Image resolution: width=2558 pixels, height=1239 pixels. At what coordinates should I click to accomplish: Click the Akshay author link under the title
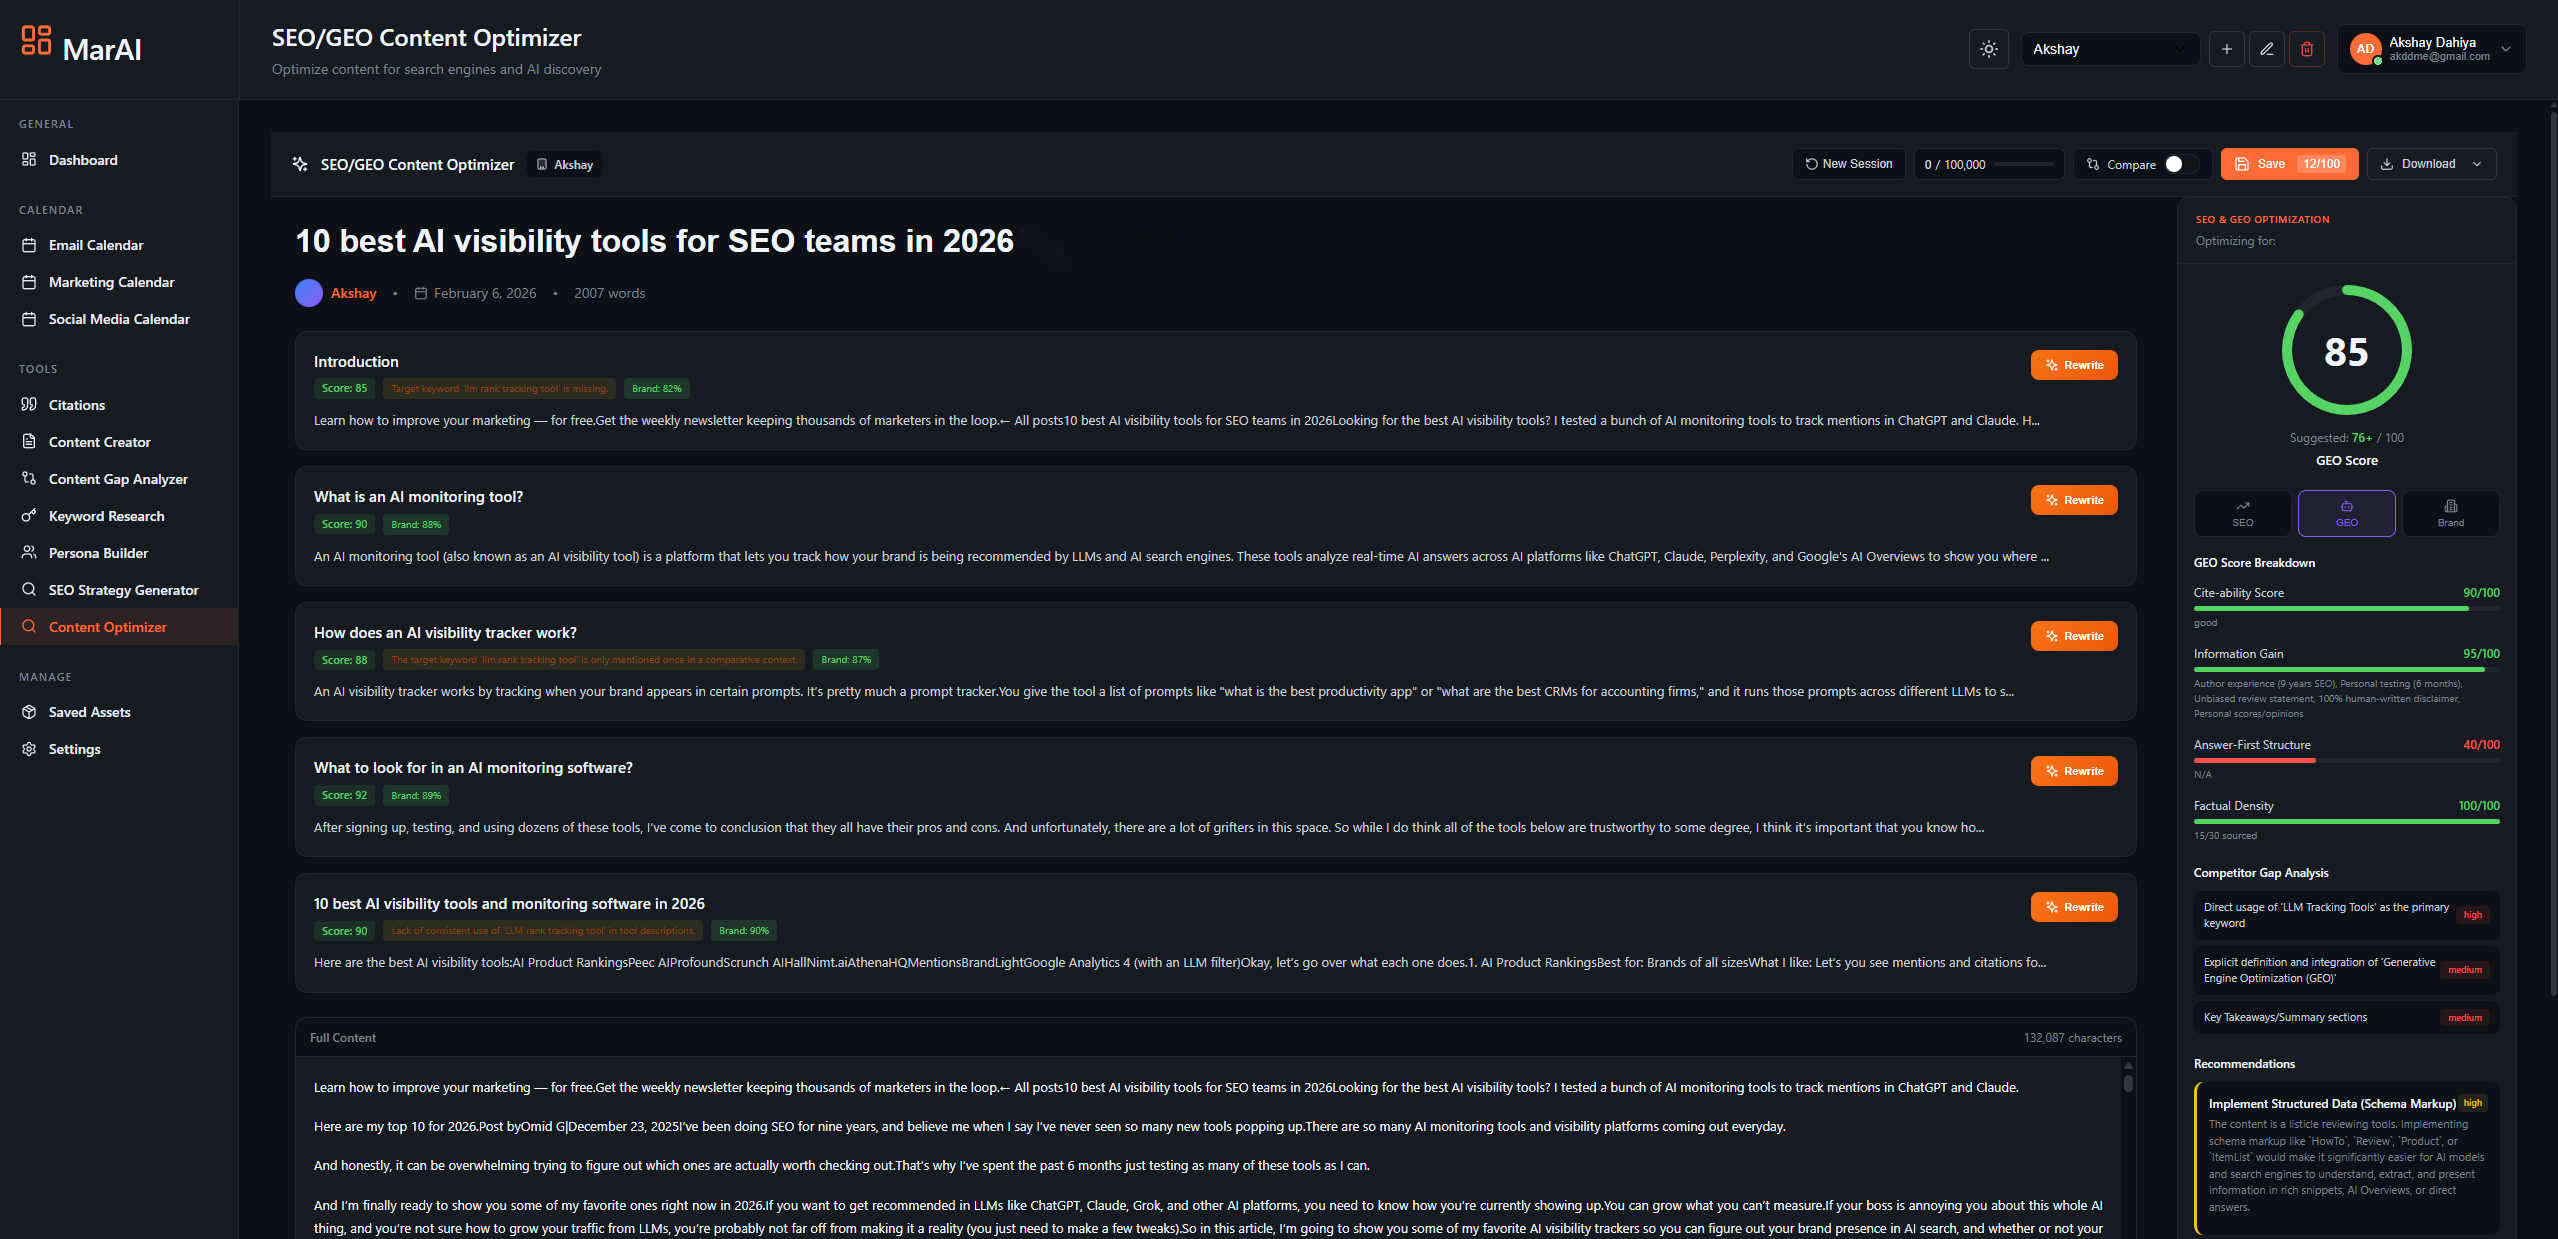coord(353,293)
